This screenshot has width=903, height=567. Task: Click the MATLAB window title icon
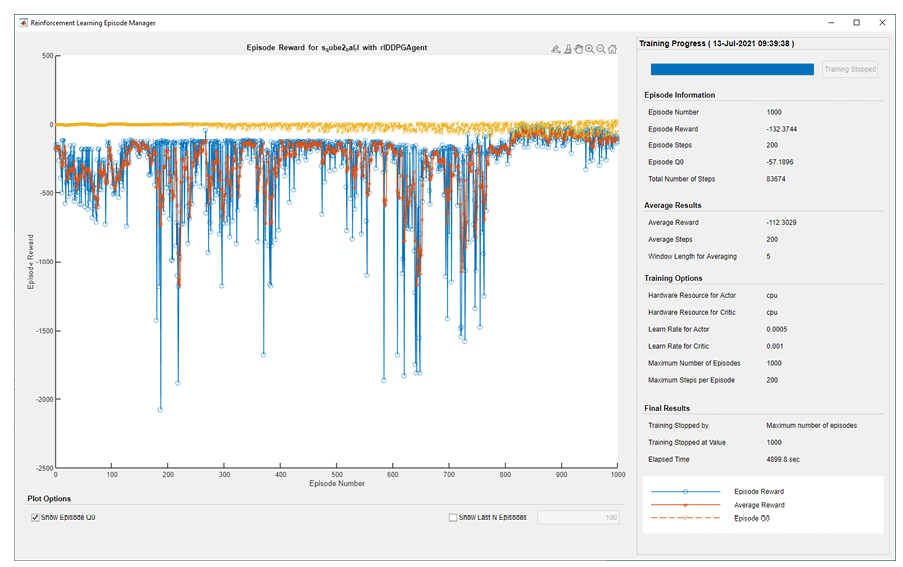(22, 21)
